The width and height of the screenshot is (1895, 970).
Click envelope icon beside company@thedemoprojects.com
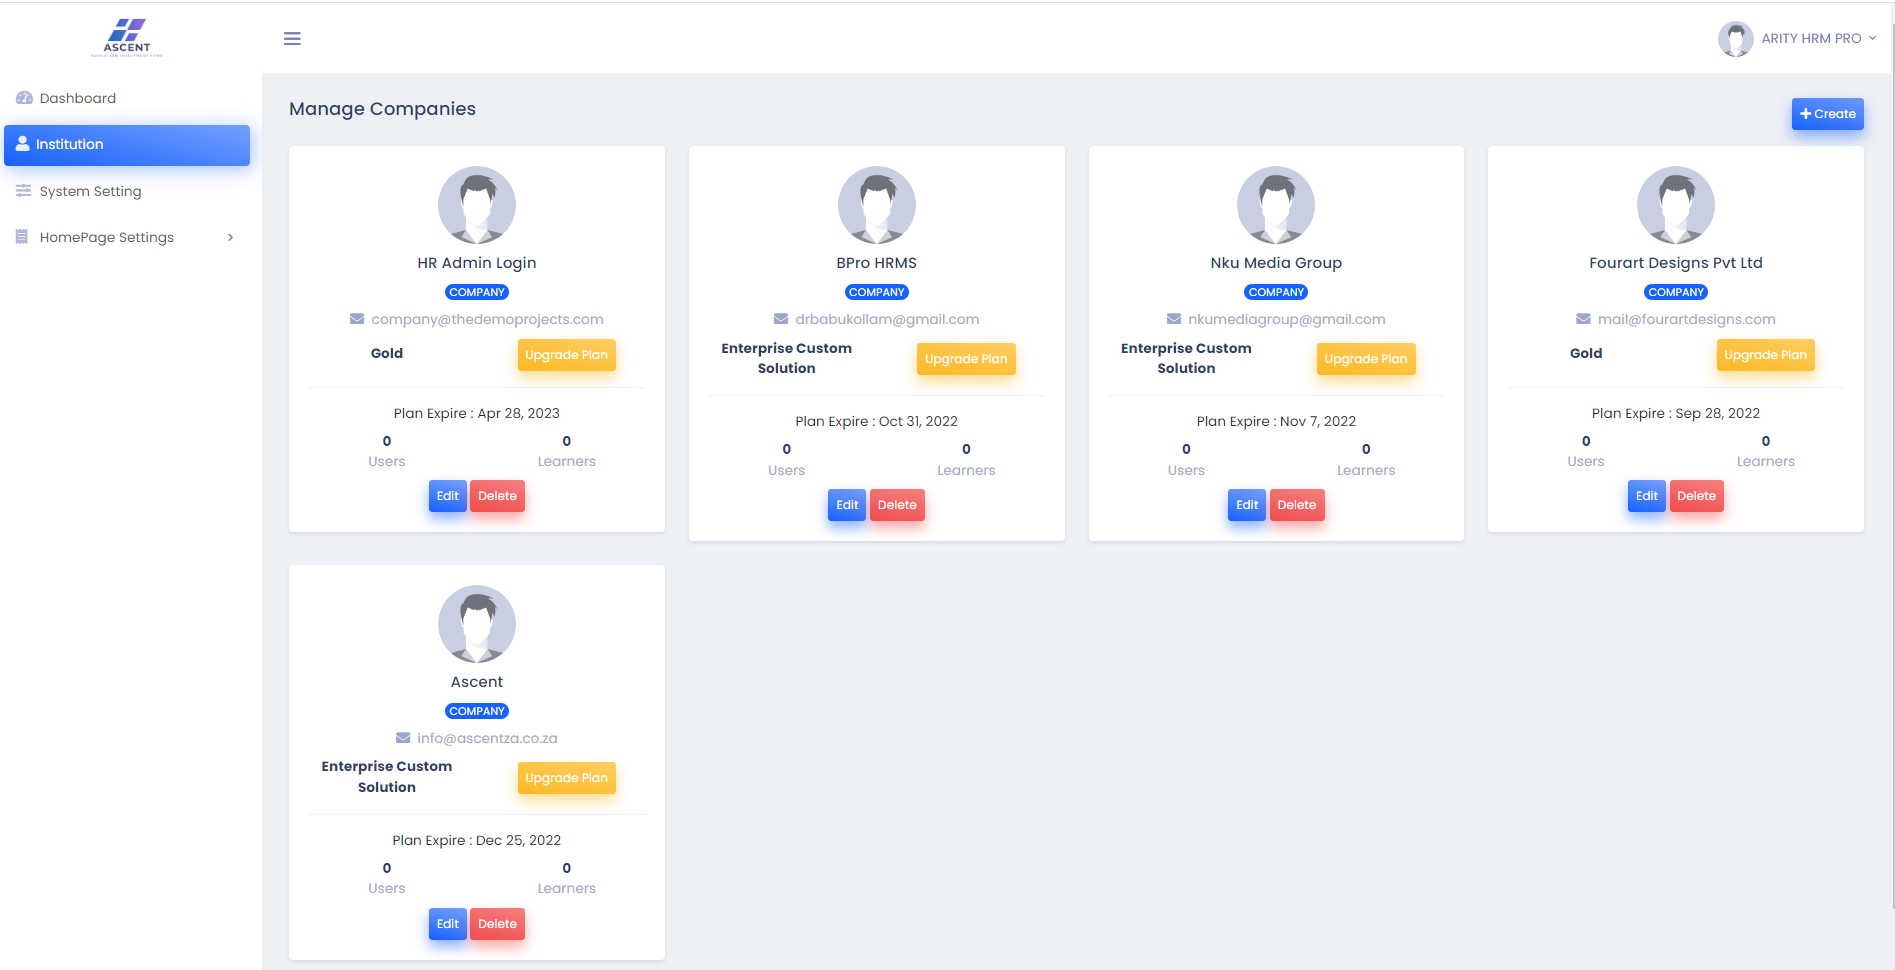click(357, 319)
